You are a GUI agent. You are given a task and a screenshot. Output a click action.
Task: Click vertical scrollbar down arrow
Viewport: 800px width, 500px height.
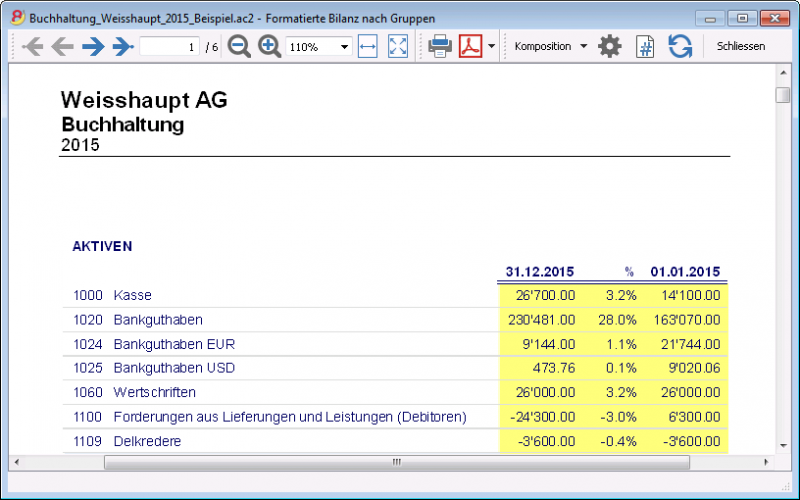tap(783, 445)
